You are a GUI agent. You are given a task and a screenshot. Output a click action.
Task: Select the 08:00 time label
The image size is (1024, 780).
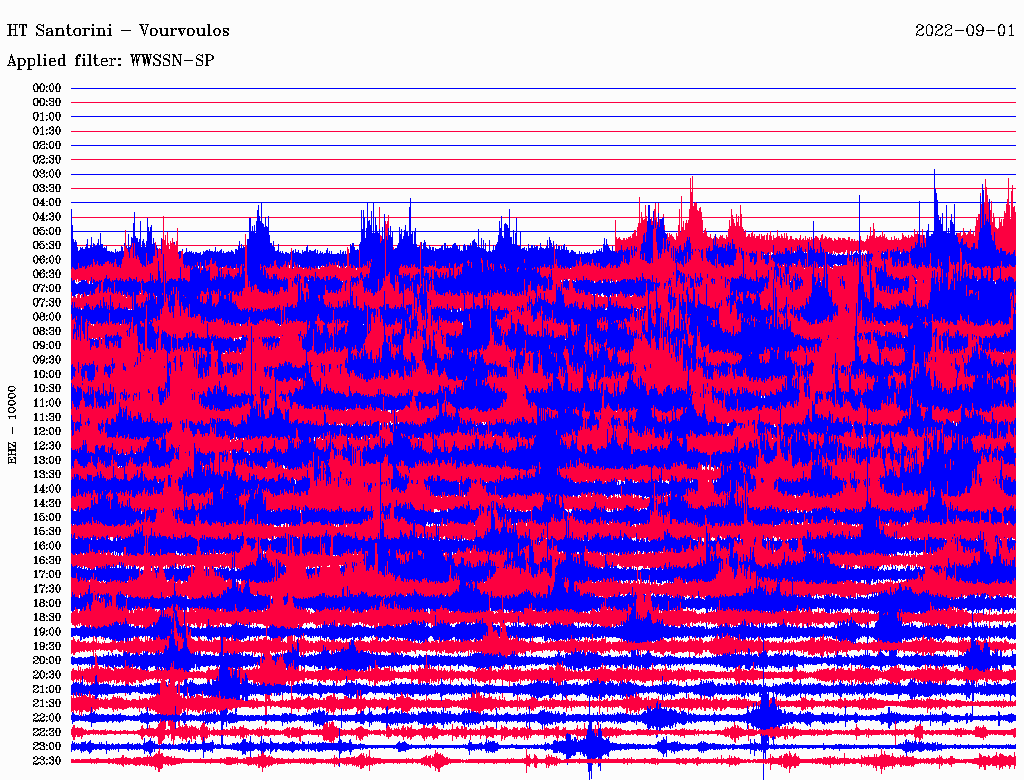47,317
